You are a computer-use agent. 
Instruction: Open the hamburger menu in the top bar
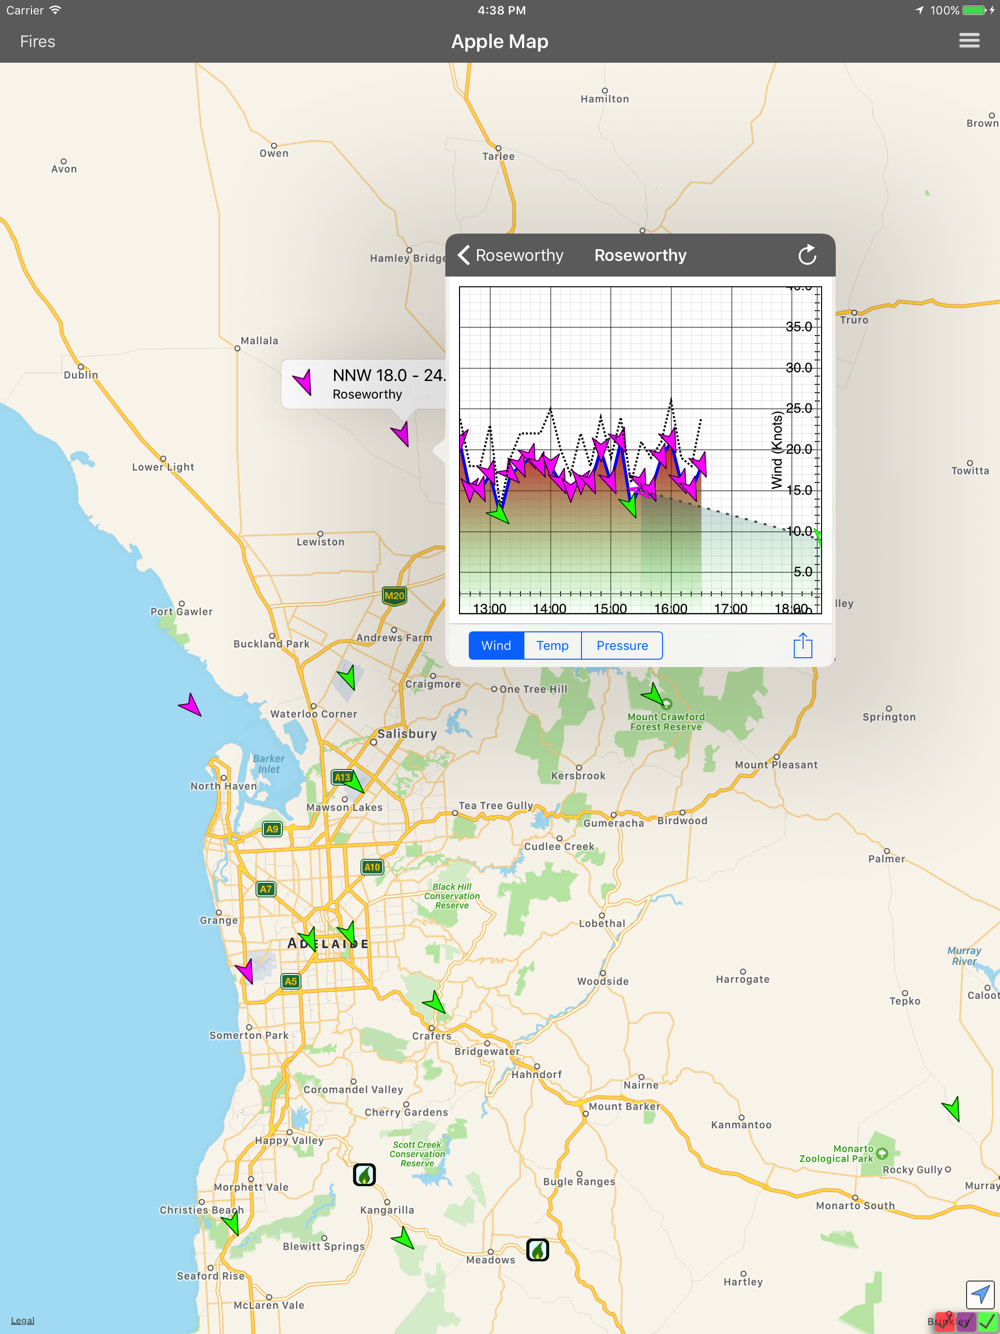tap(969, 41)
